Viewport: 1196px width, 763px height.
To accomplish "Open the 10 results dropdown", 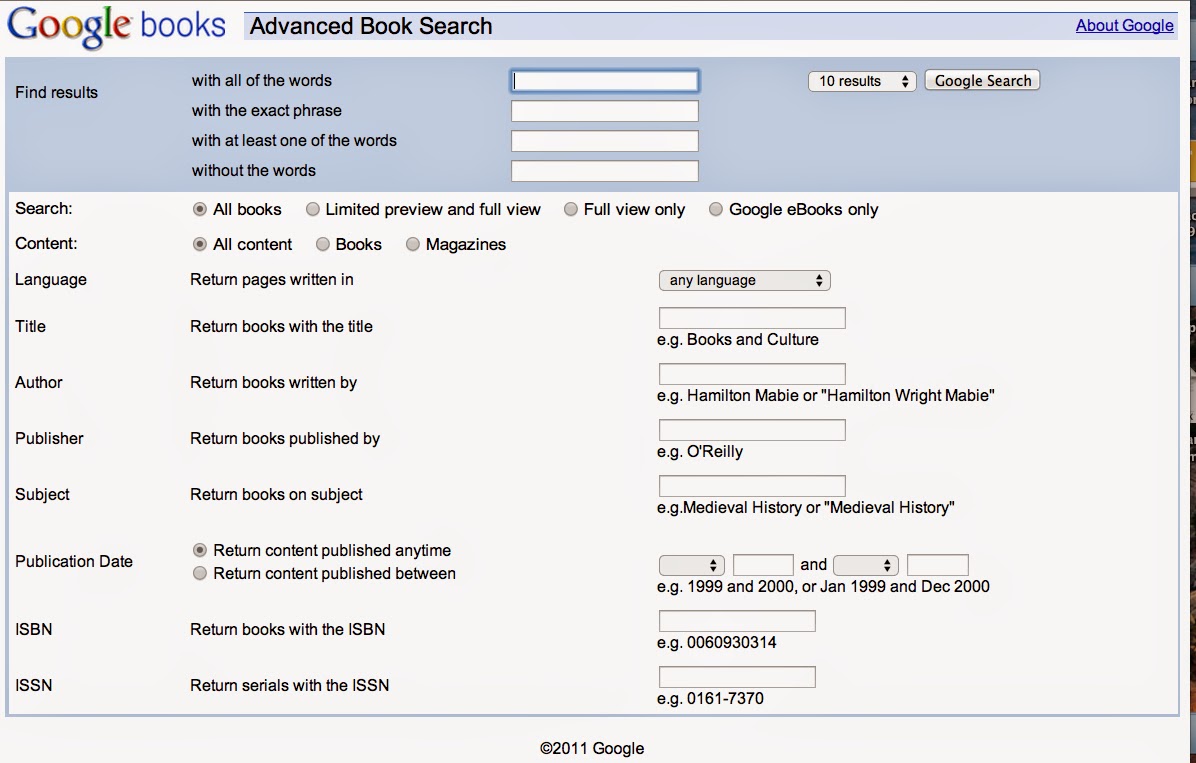I will pyautogui.click(x=862, y=81).
